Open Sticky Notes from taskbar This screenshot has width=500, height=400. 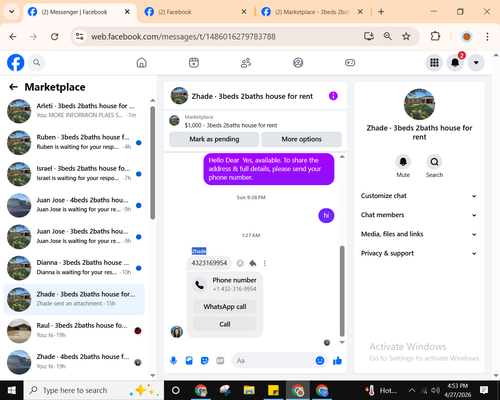point(273,390)
